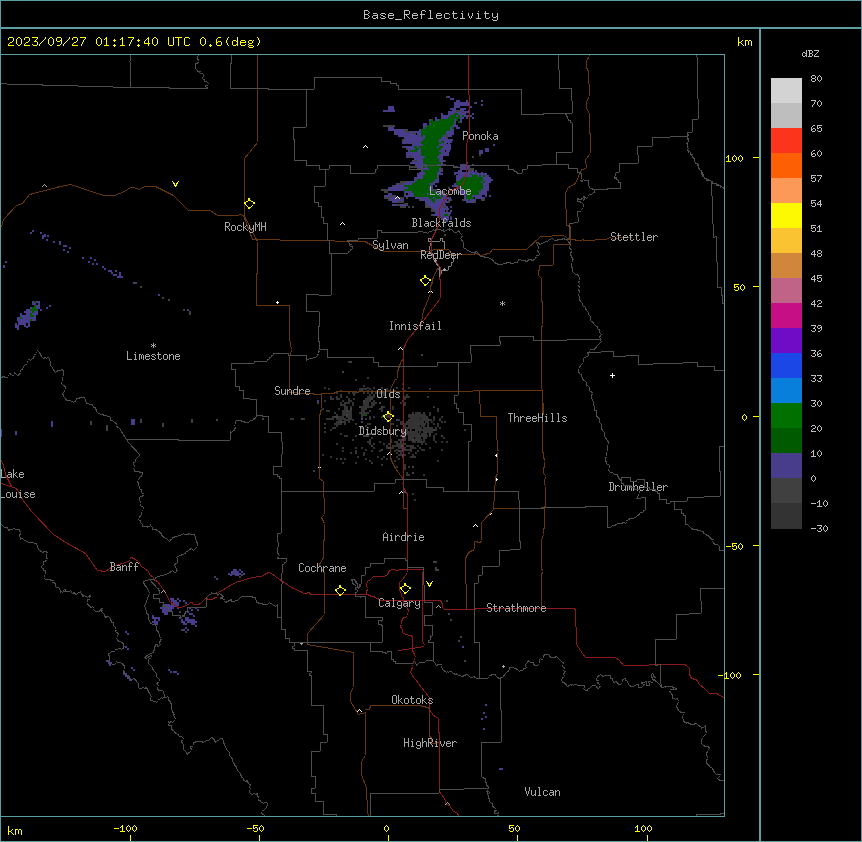Click the Calgary city label
This screenshot has height=842, width=862.
(399, 603)
